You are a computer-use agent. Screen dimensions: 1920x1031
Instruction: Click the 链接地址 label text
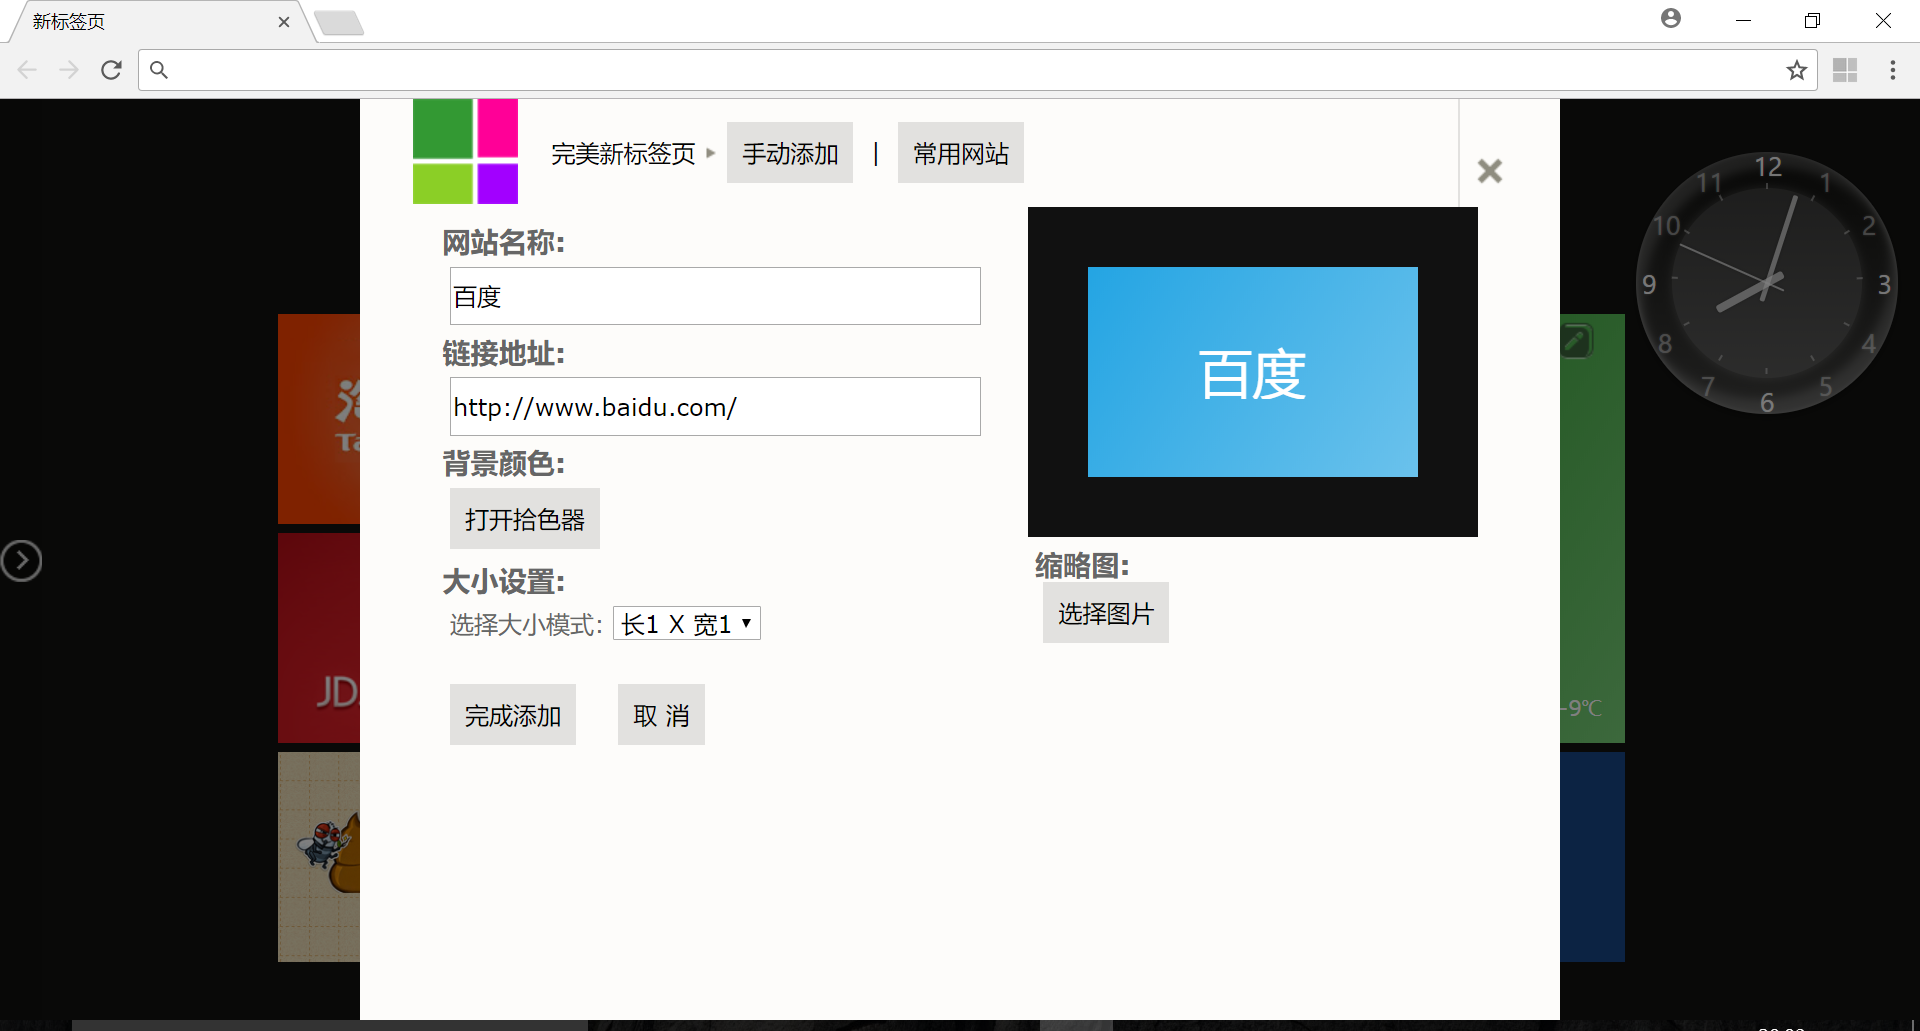coord(504,354)
